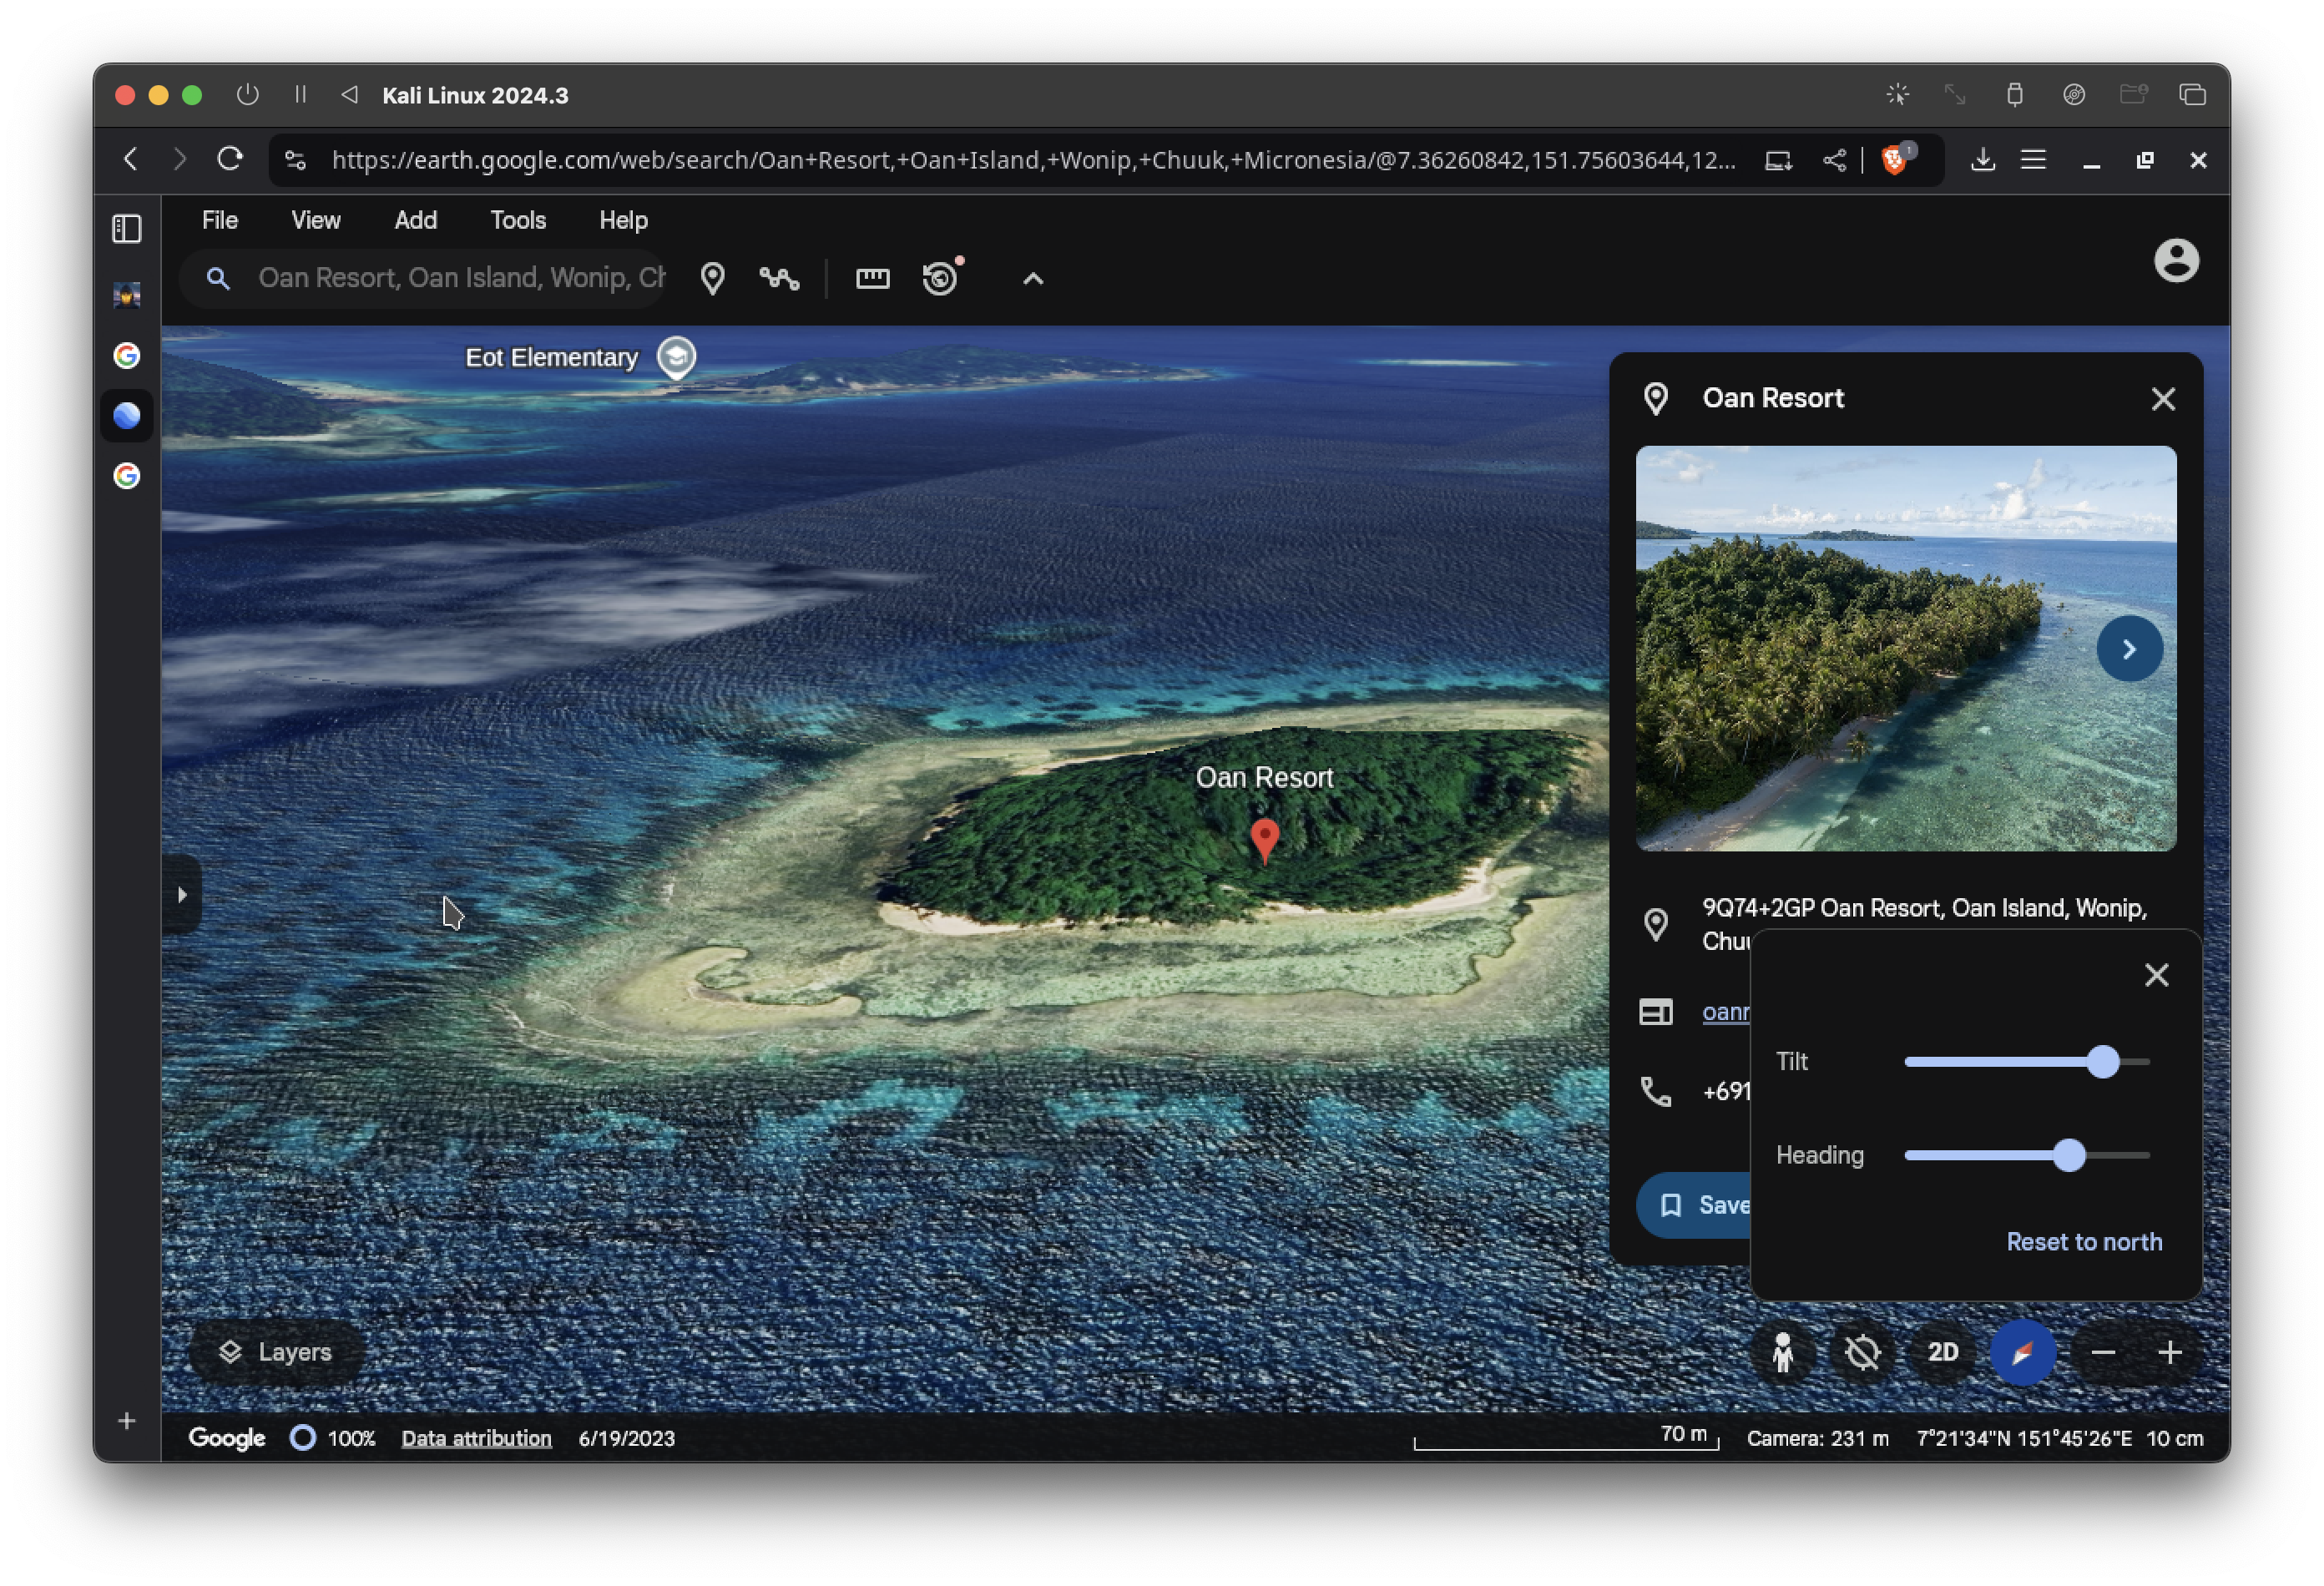
Task: Click the VM power icon in title bar
Action: 247,94
